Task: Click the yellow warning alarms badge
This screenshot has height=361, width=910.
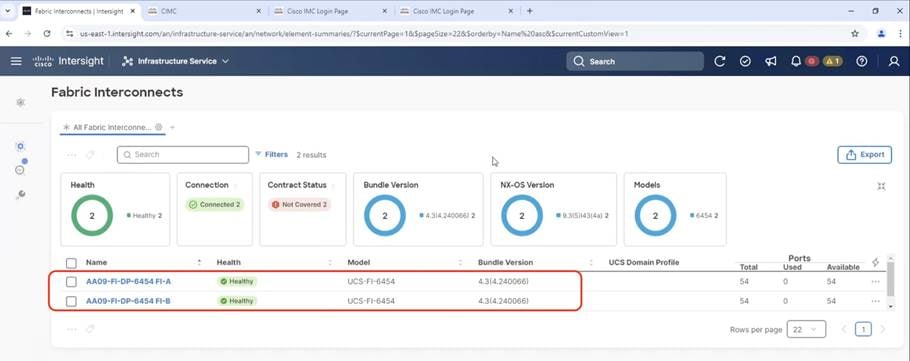Action: (832, 61)
